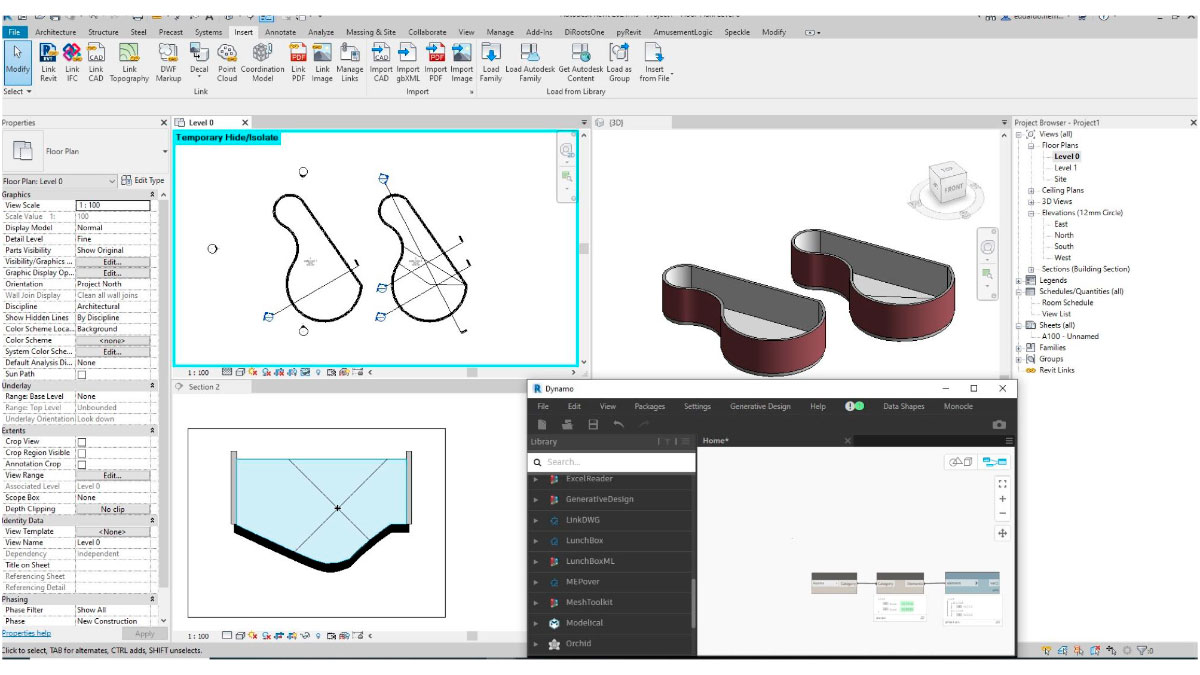
Task: Switch Dynamo to 3D geometry preview mode
Action: coord(961,462)
